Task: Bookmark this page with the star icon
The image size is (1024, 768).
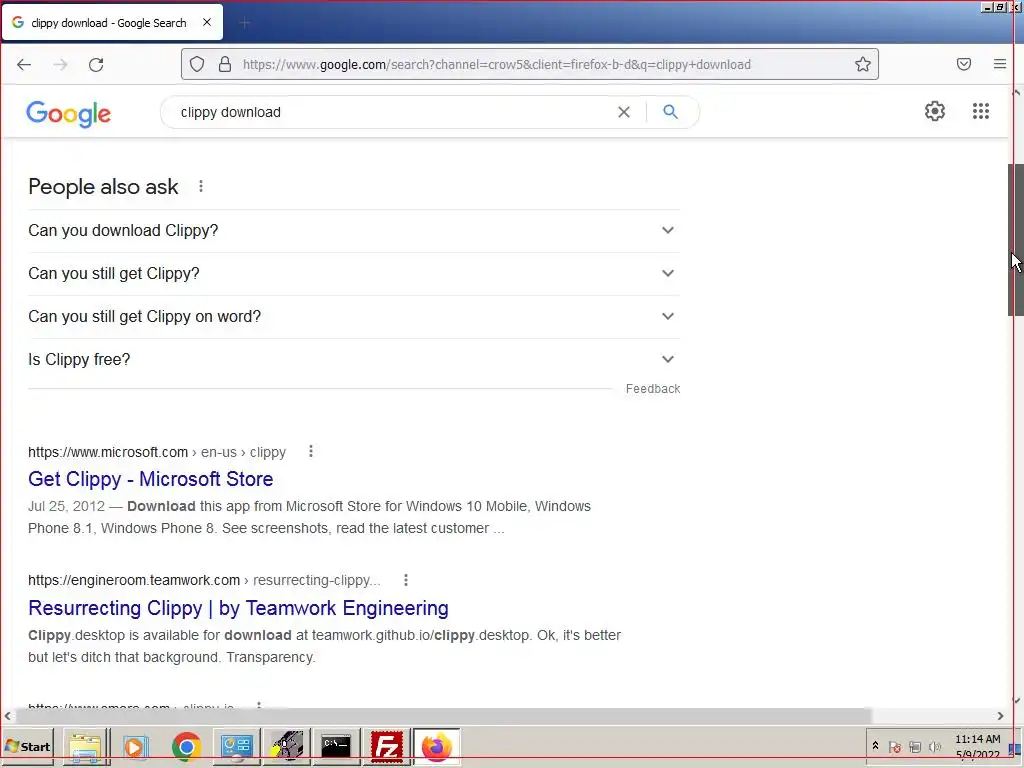Action: click(863, 64)
